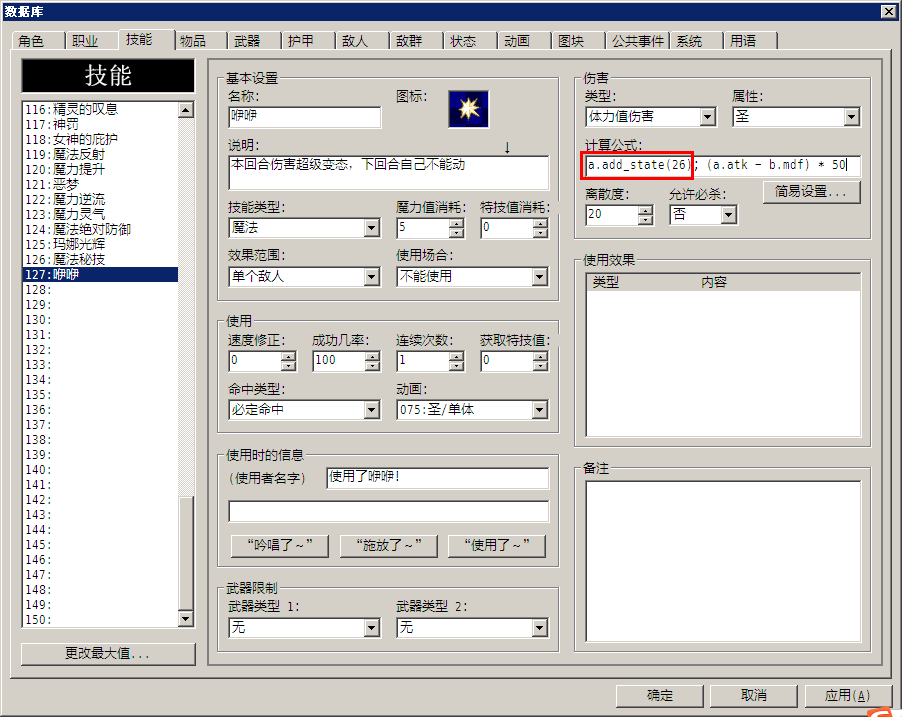Click in the 计算公式 formula field
Screen dimensions: 902x717
pyautogui.click(x=723, y=165)
